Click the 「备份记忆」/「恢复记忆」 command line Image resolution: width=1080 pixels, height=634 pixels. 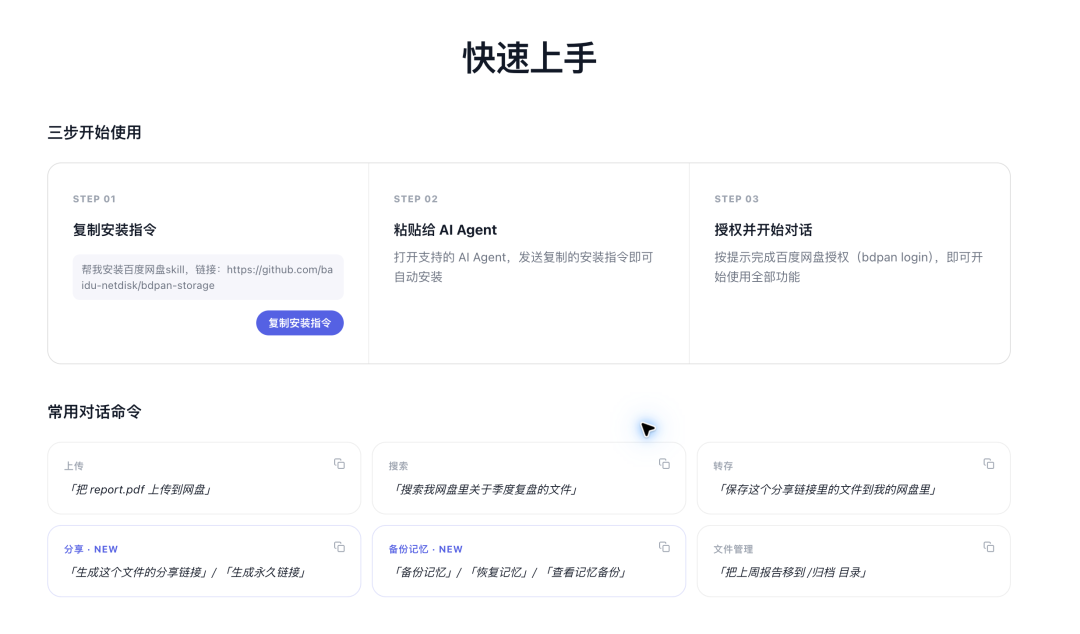pos(509,572)
